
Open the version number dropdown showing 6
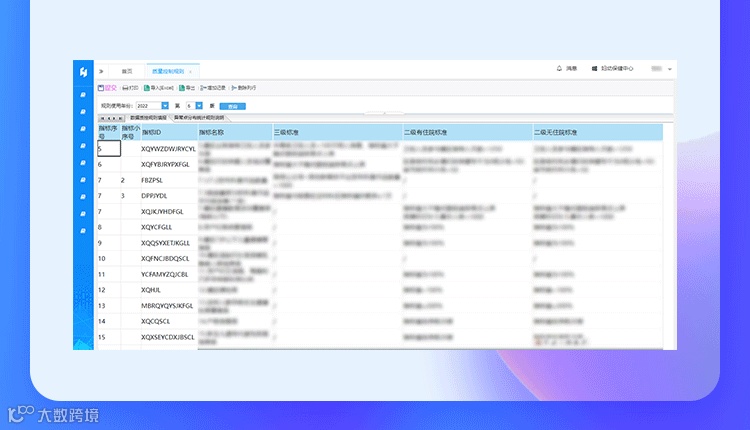coord(199,106)
